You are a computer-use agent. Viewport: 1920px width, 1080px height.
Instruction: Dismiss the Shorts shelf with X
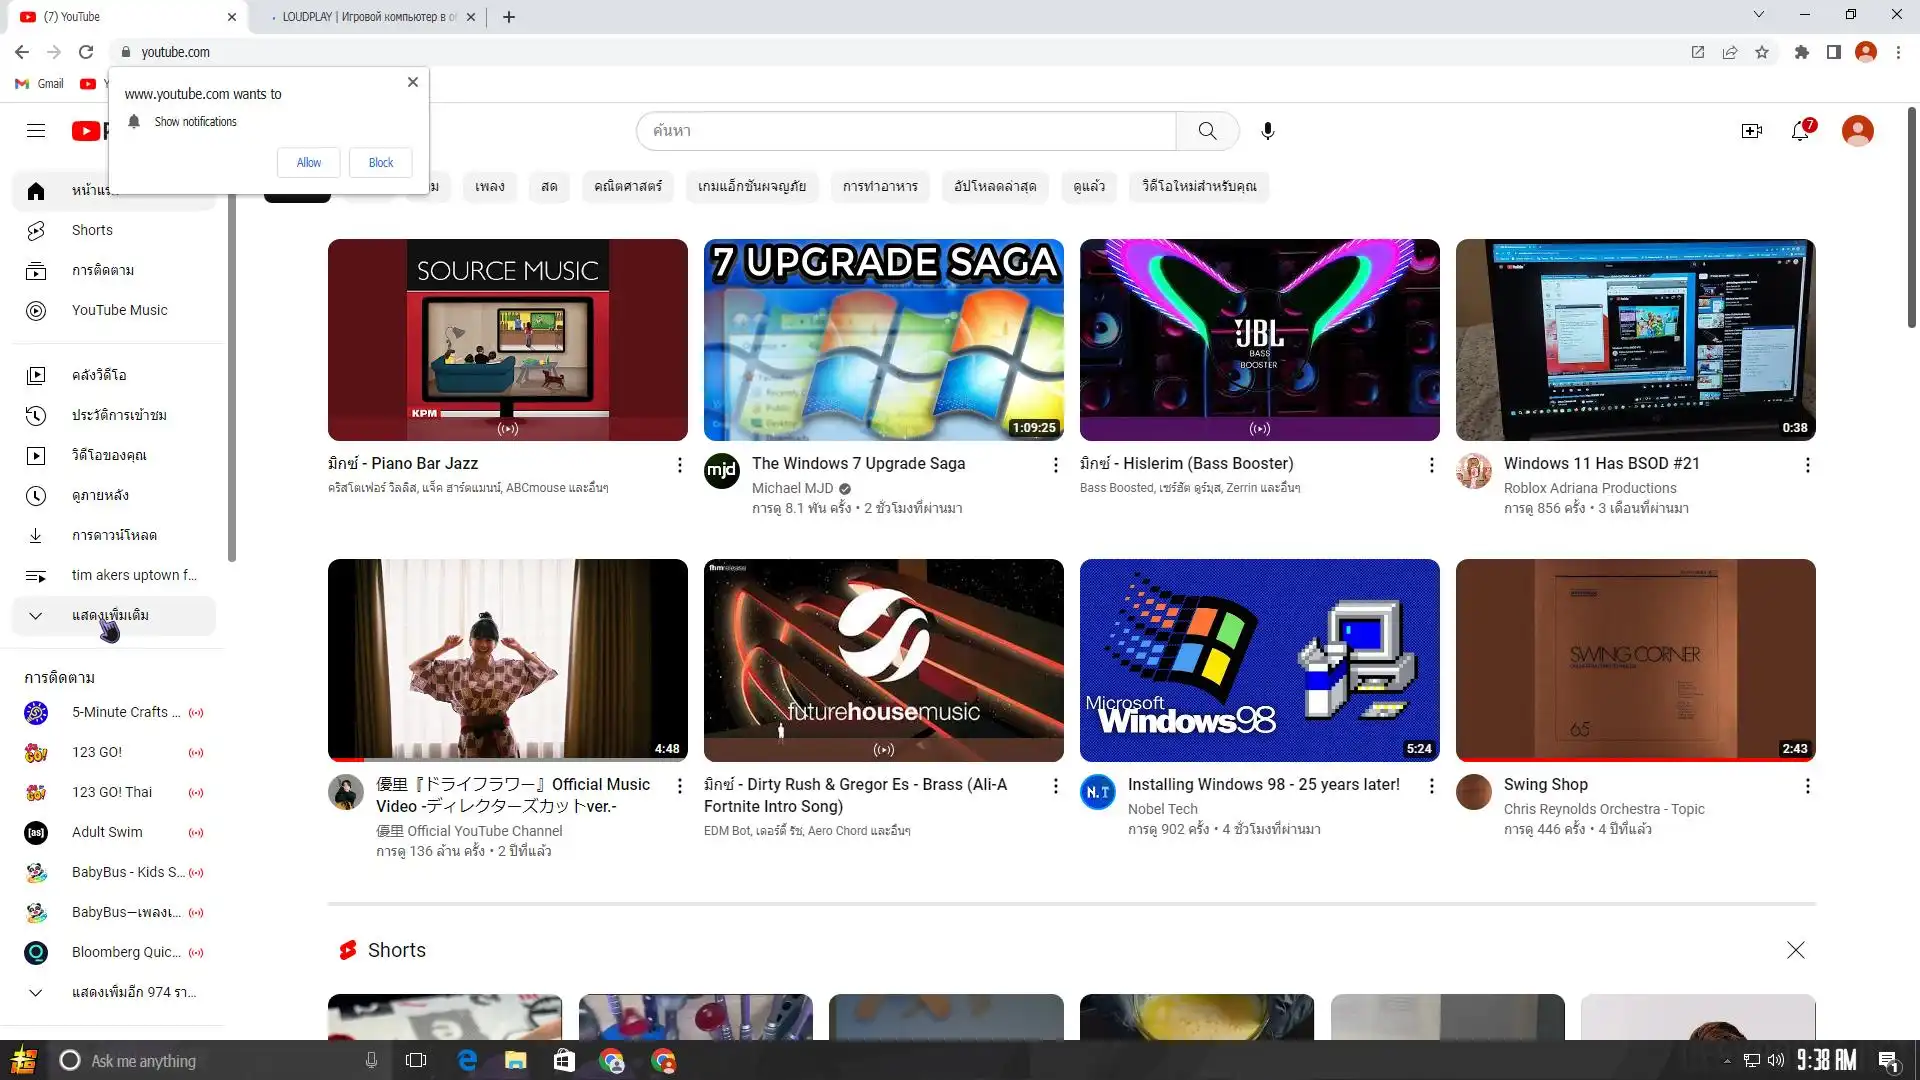click(x=1795, y=950)
